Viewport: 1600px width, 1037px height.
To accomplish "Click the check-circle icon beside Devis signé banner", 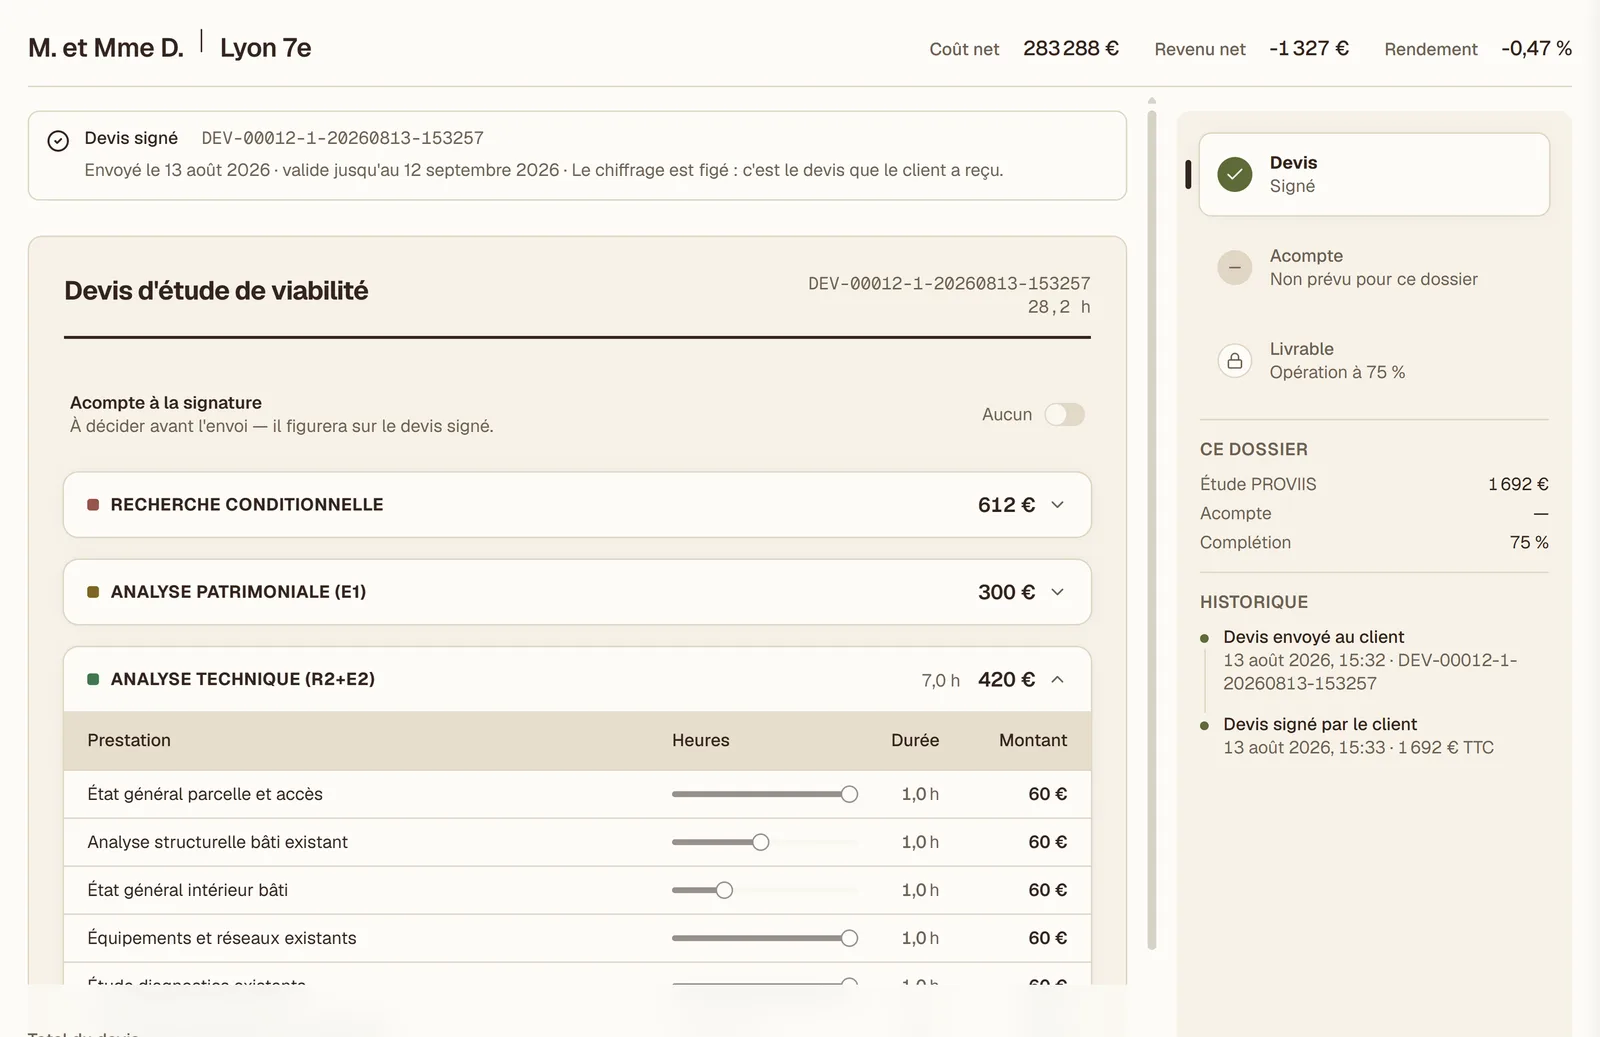I will tap(58, 141).
